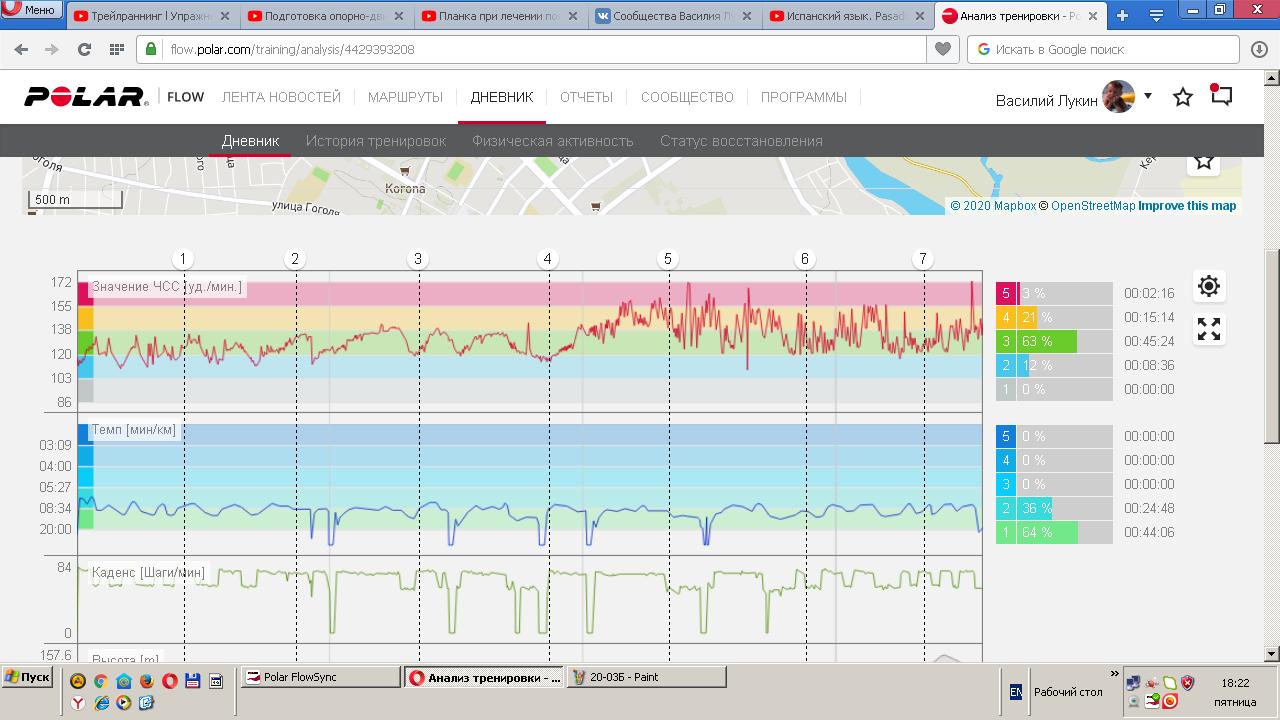Click the heart rate zone 5 swatch
Screen dimensions: 1280x720
pyautogui.click(x=1006, y=293)
